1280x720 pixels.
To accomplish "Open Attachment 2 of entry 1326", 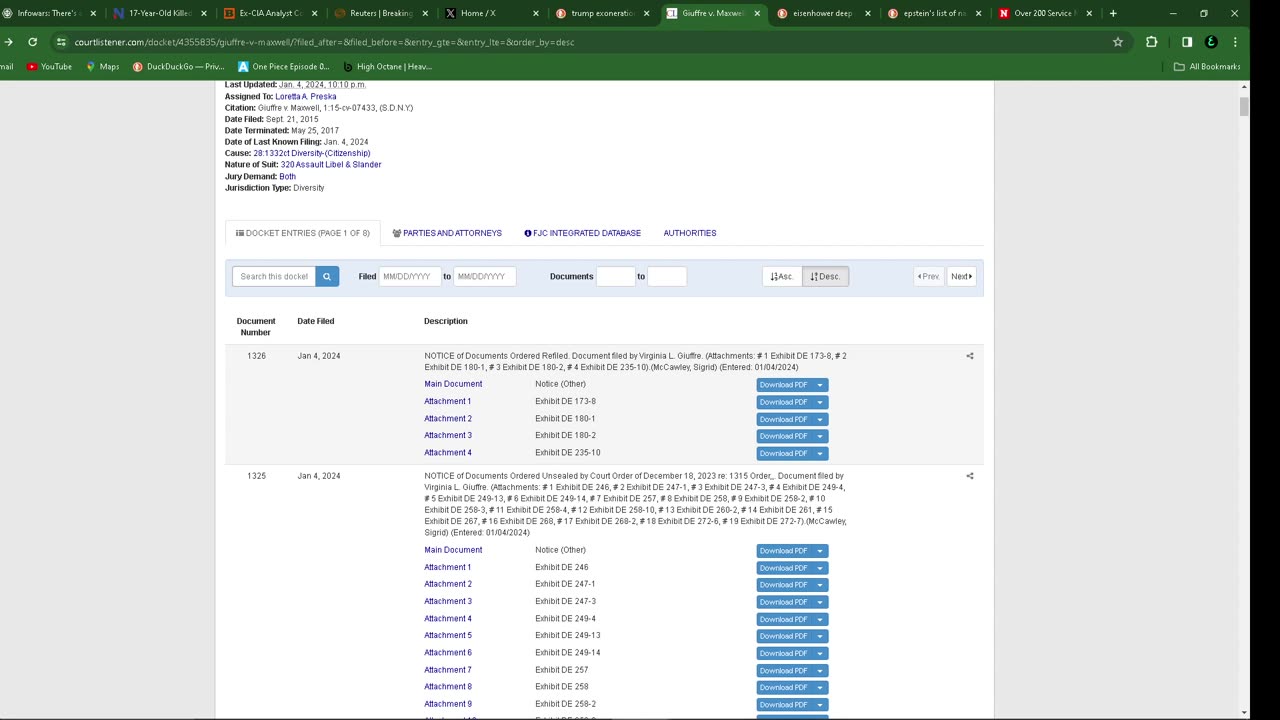I will [448, 419].
